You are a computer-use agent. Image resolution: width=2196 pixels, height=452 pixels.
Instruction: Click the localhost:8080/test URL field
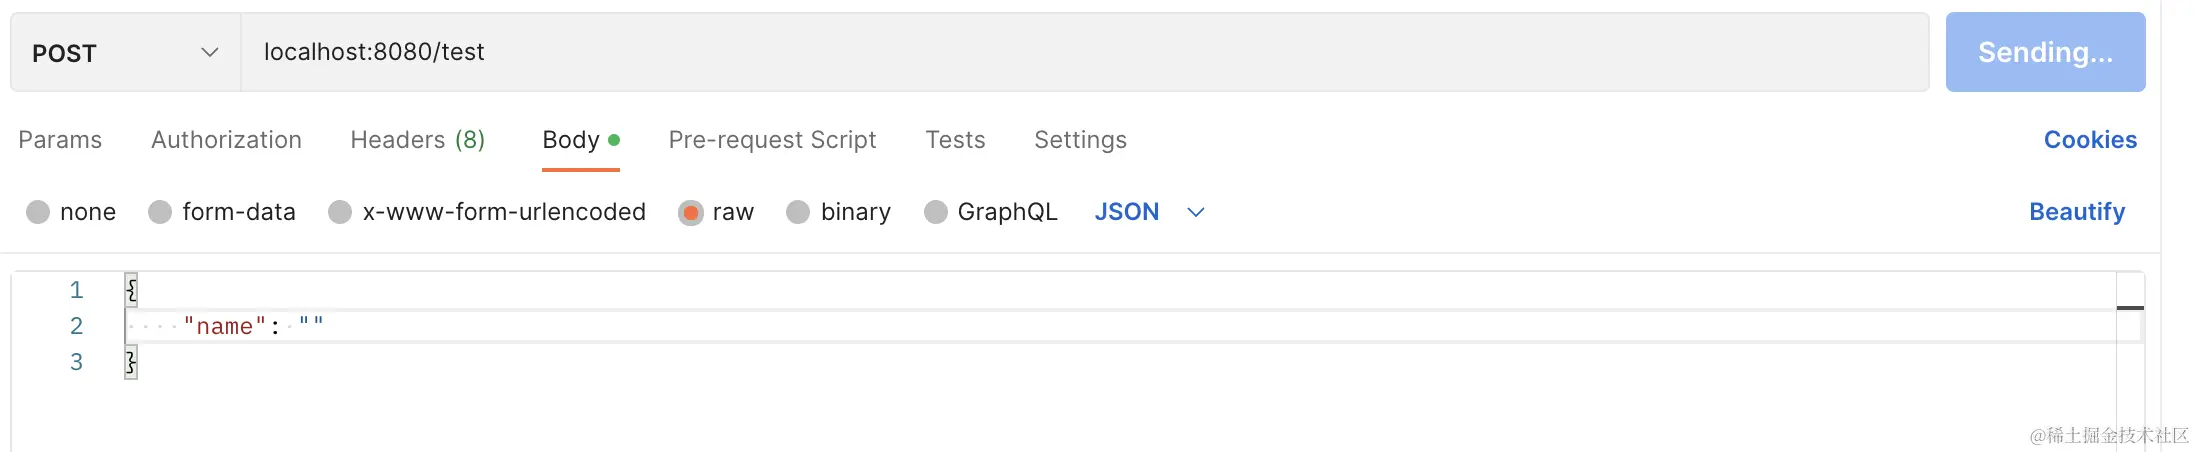point(1084,52)
